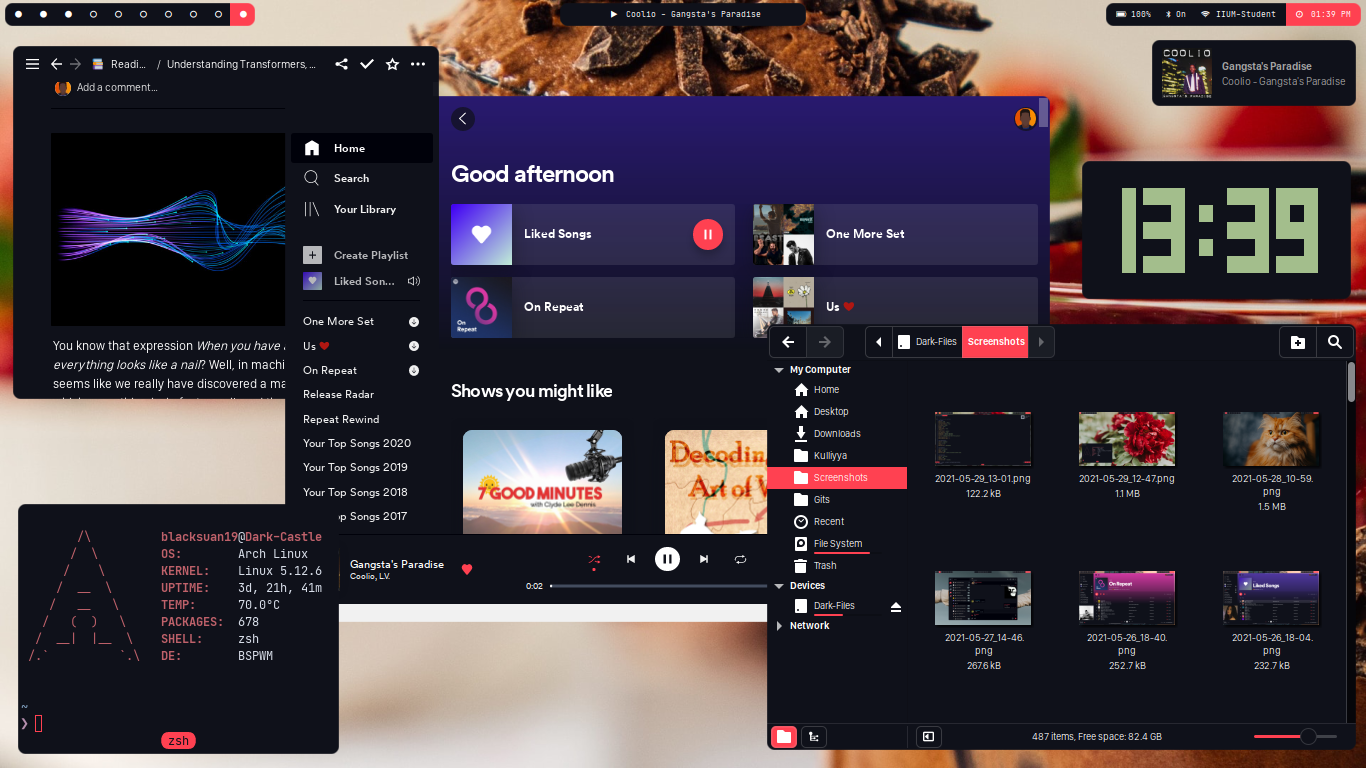Eject the Dark-Files device
1366x768 pixels.
point(896,607)
